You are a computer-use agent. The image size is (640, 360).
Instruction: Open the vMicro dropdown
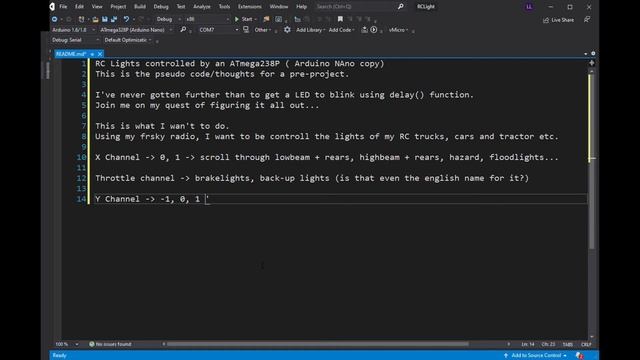(398, 30)
